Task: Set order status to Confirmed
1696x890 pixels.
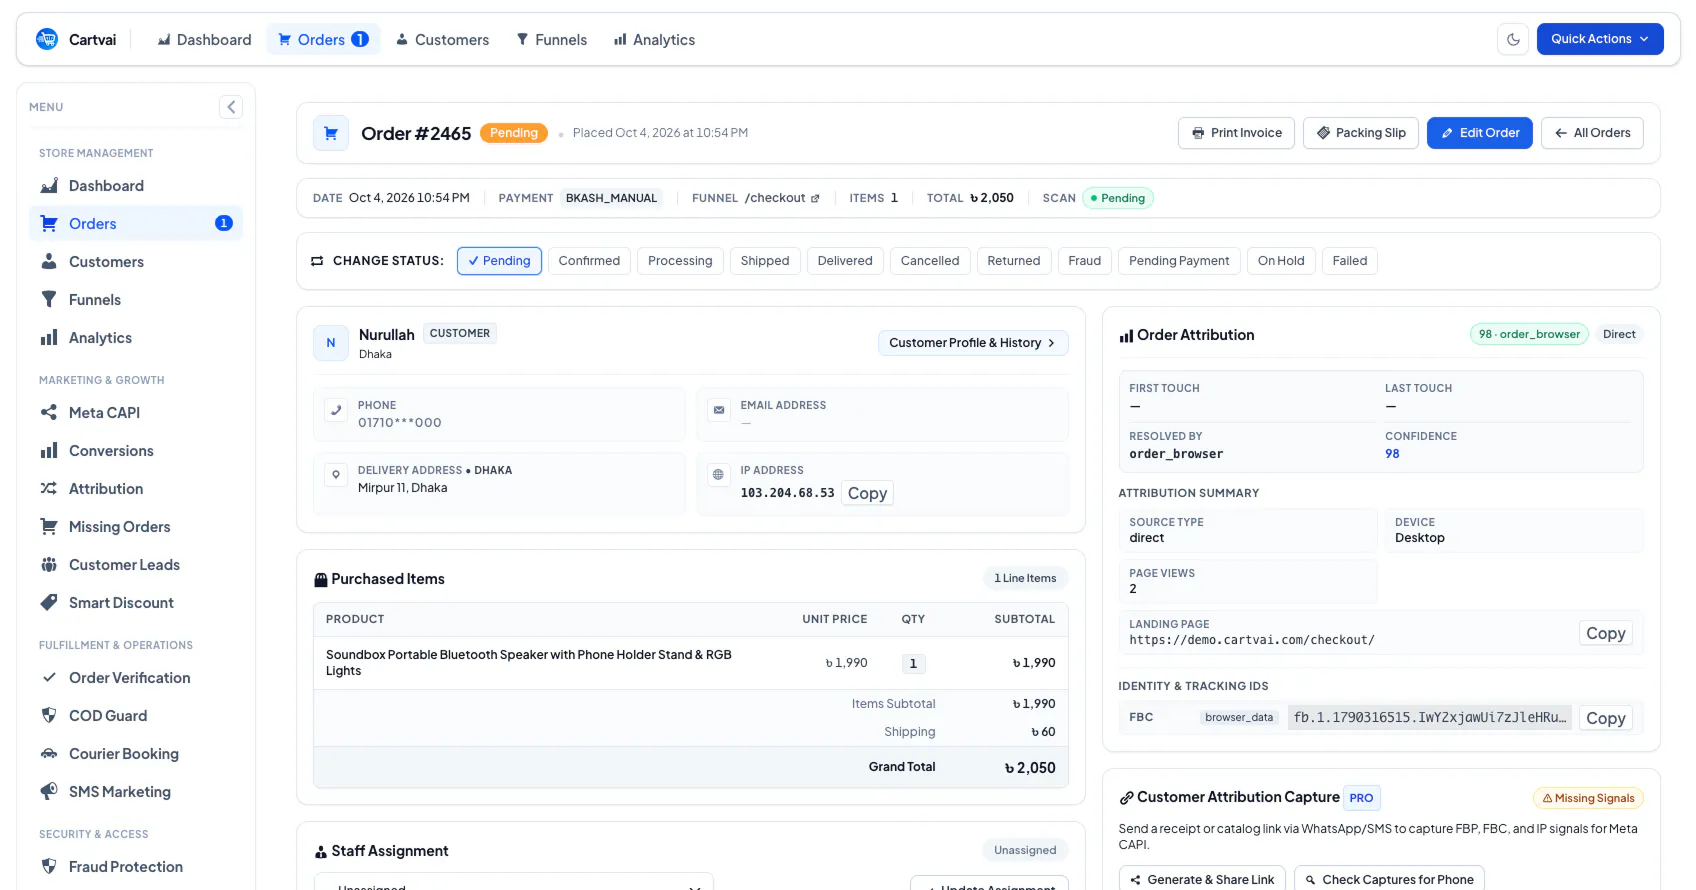Action: tap(589, 261)
